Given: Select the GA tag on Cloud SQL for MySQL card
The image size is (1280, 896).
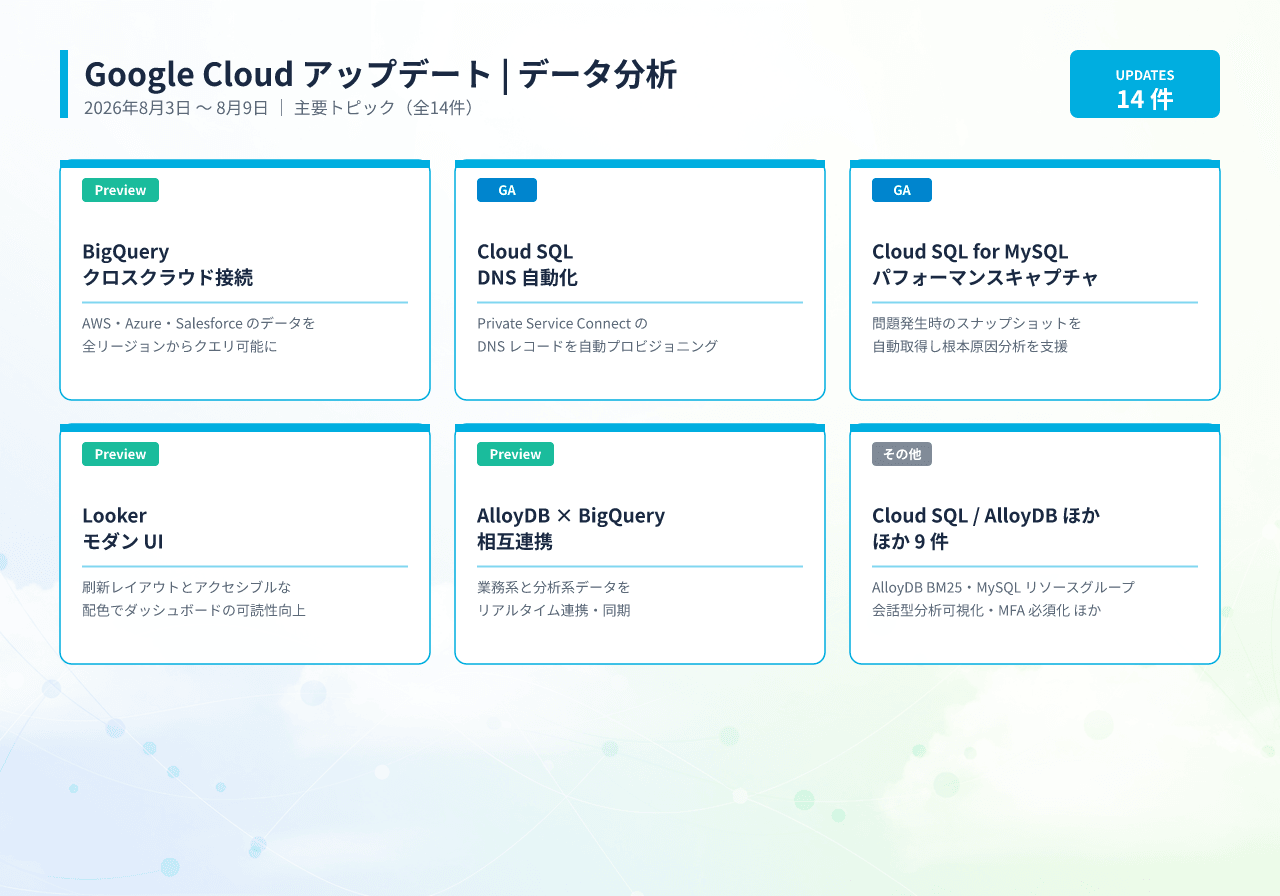Looking at the screenshot, I should pos(902,190).
